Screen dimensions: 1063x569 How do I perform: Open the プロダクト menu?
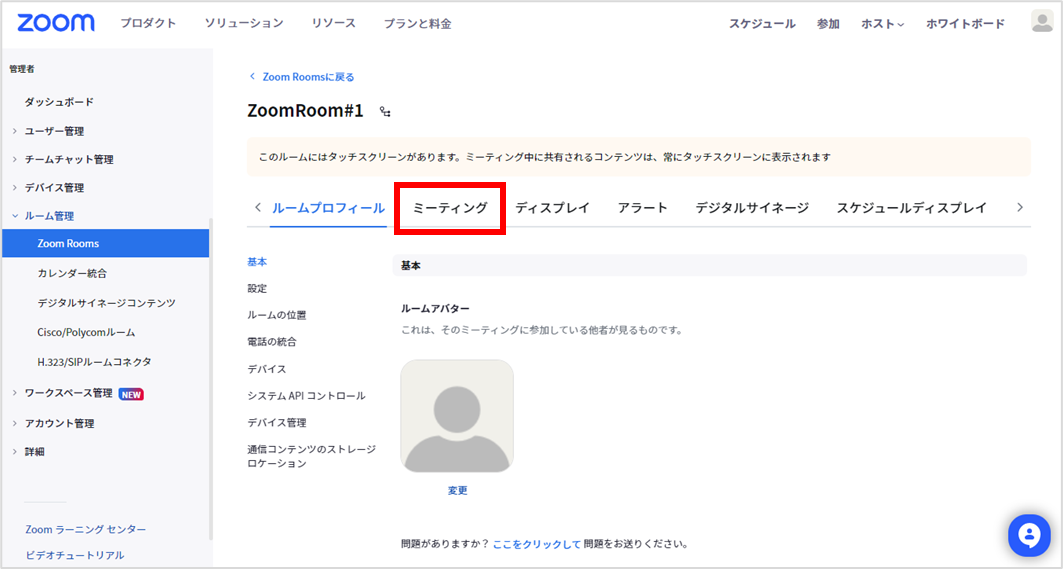pos(148,23)
